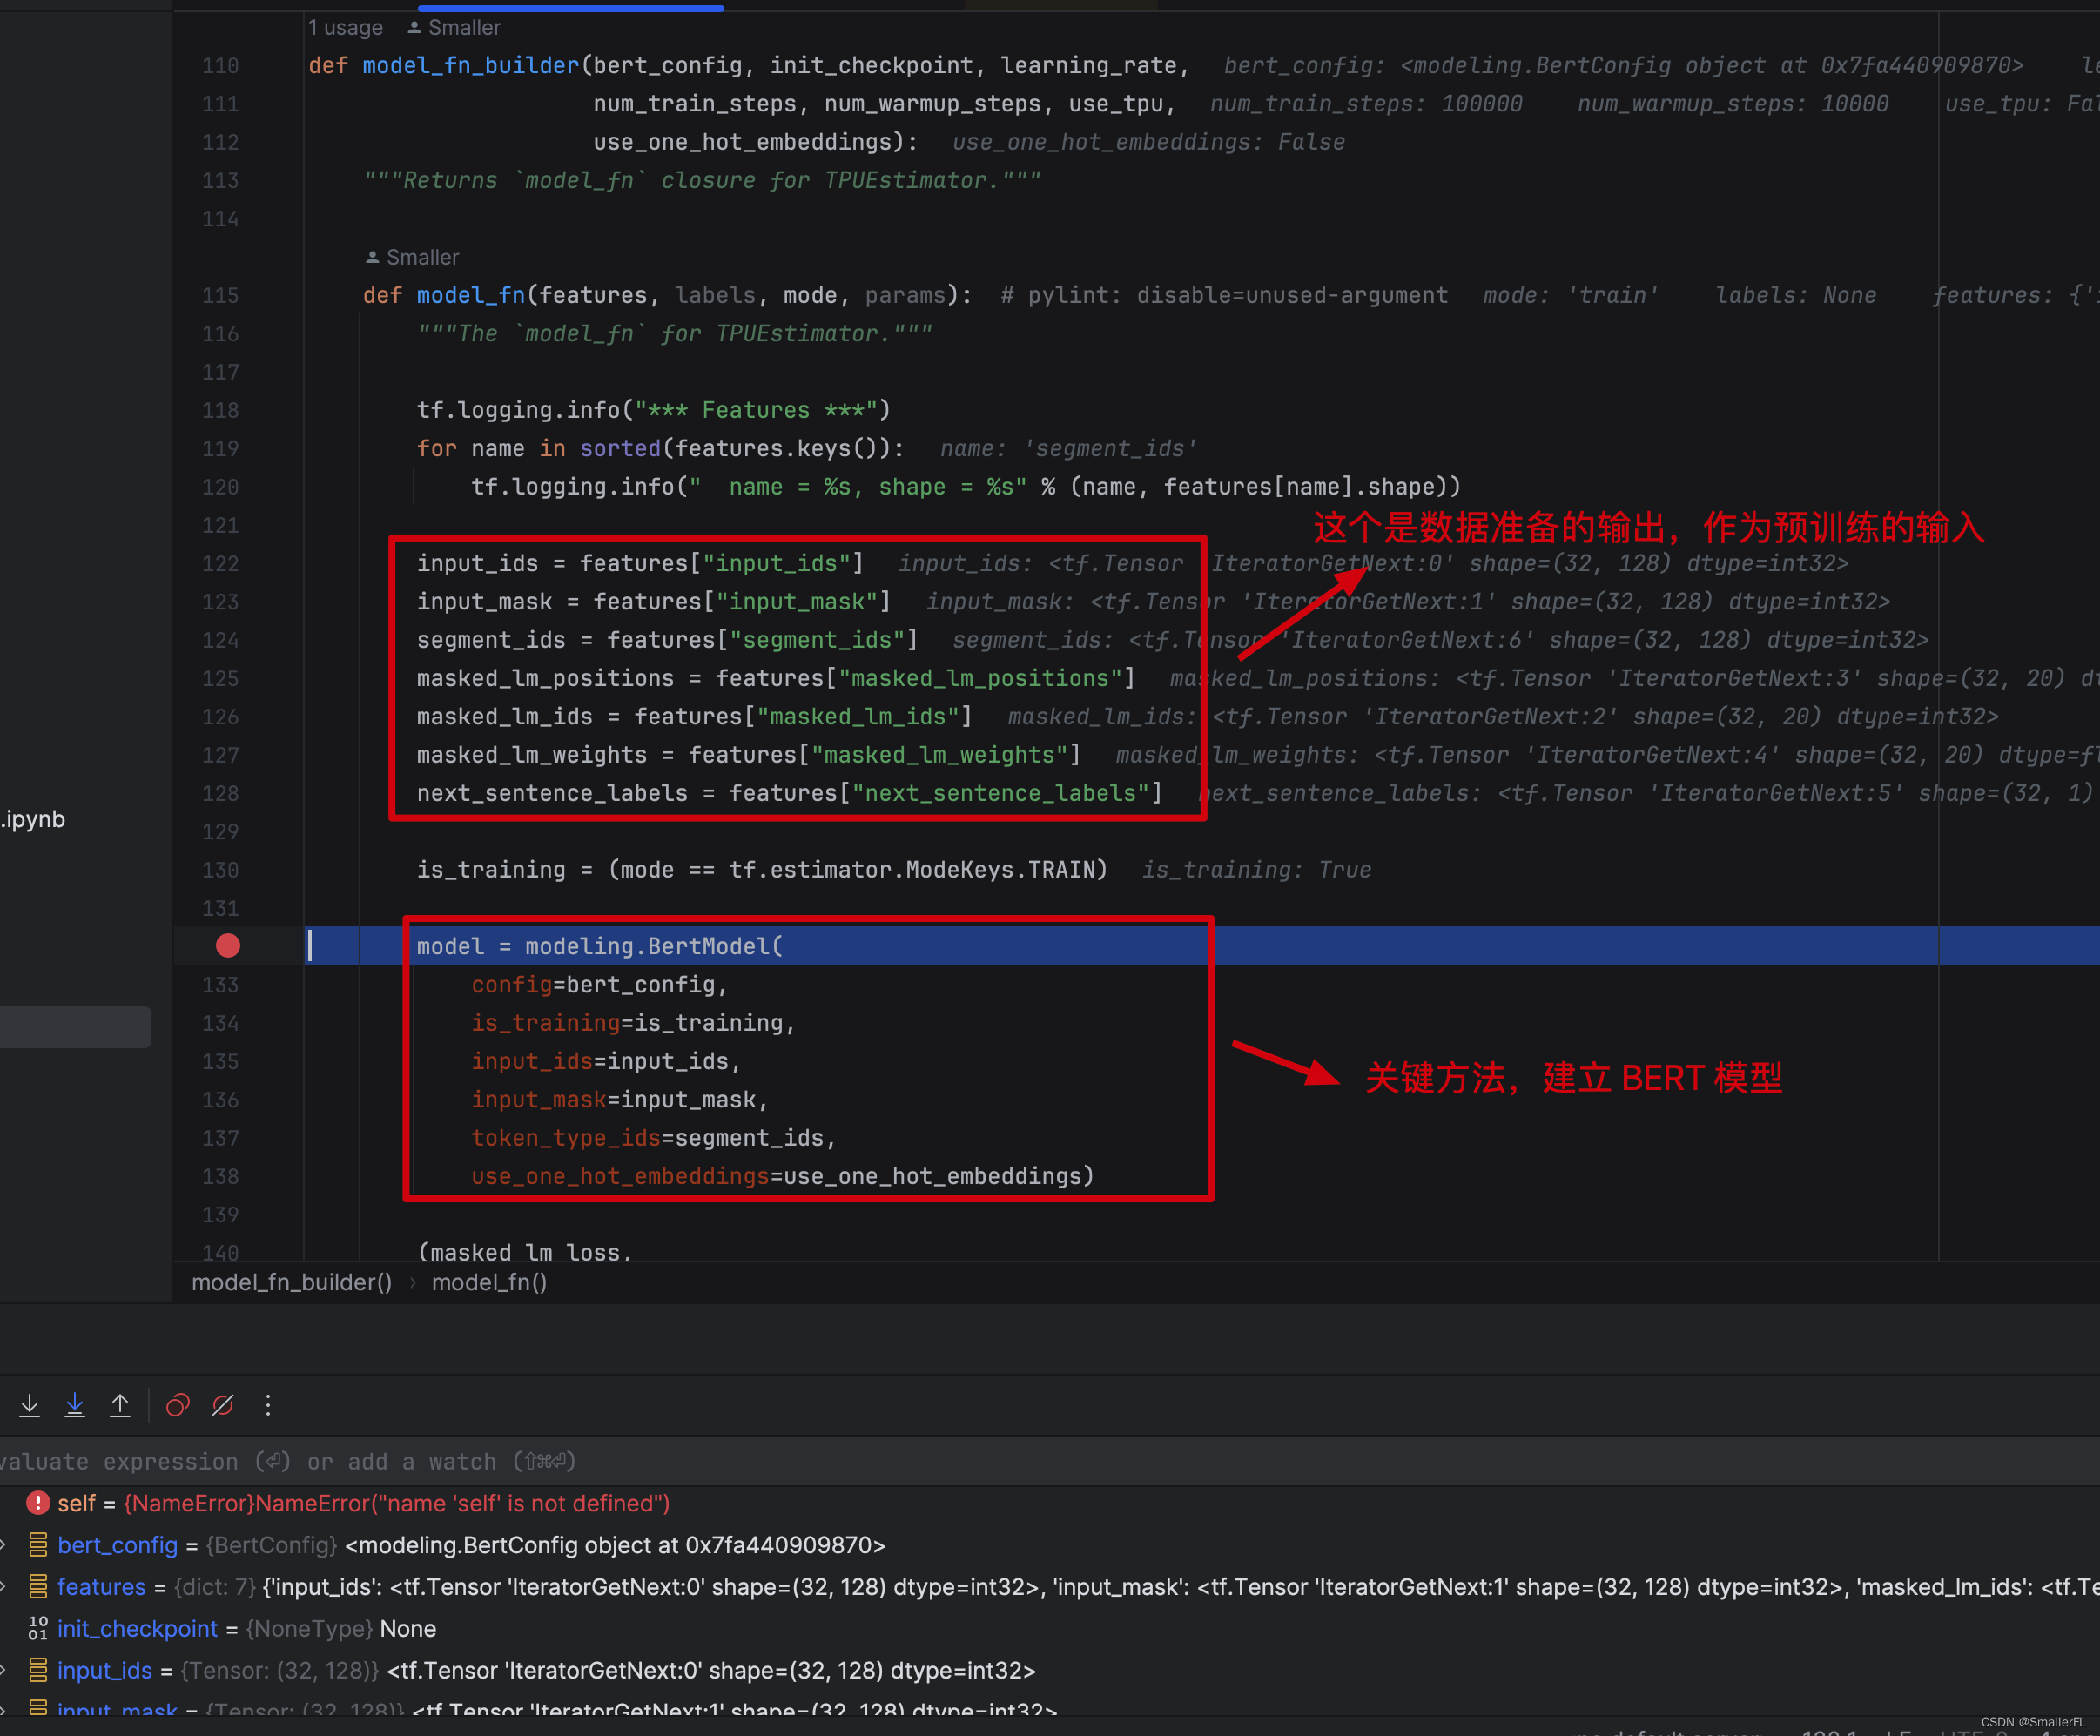Click the init_checkpoint binary type icon
The height and width of the screenshot is (1736, 2100).
38,1629
